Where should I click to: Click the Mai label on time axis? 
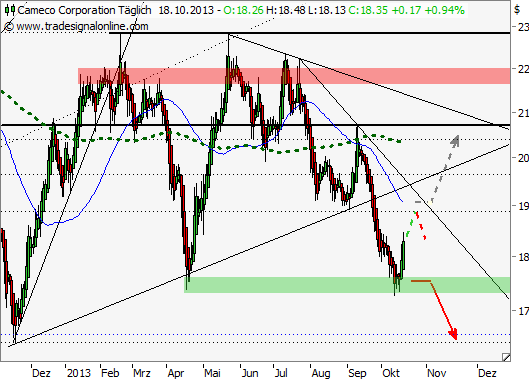point(212,373)
